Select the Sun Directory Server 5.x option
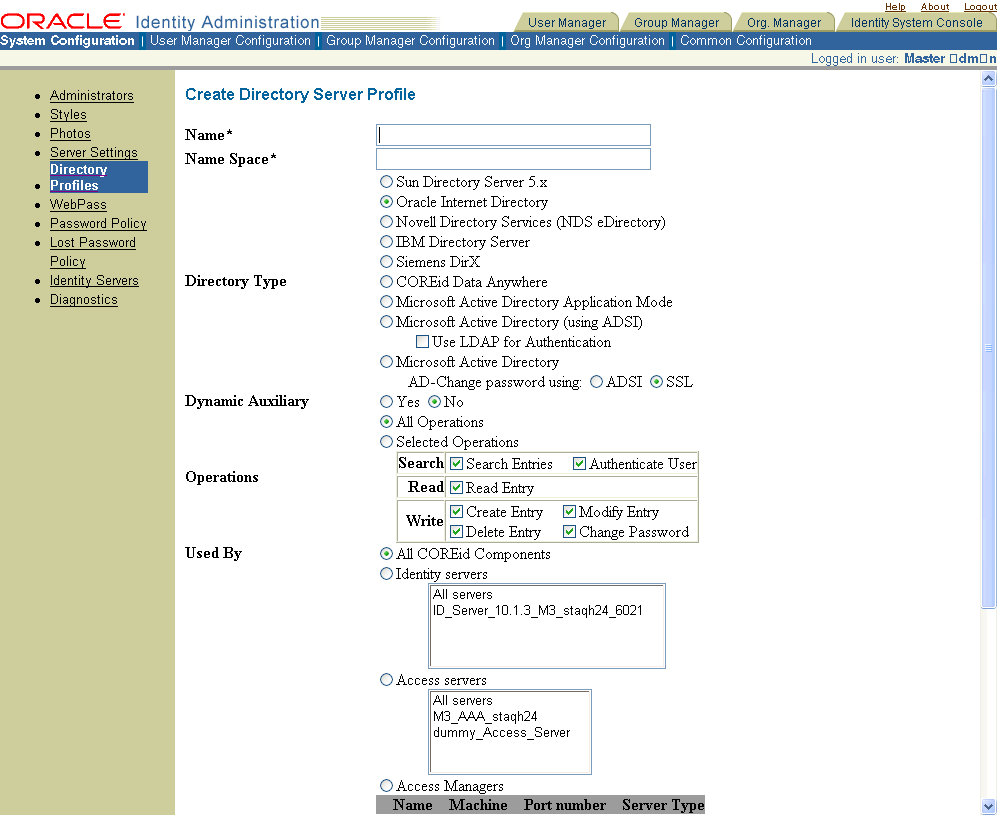This screenshot has width=997, height=815. (x=387, y=183)
